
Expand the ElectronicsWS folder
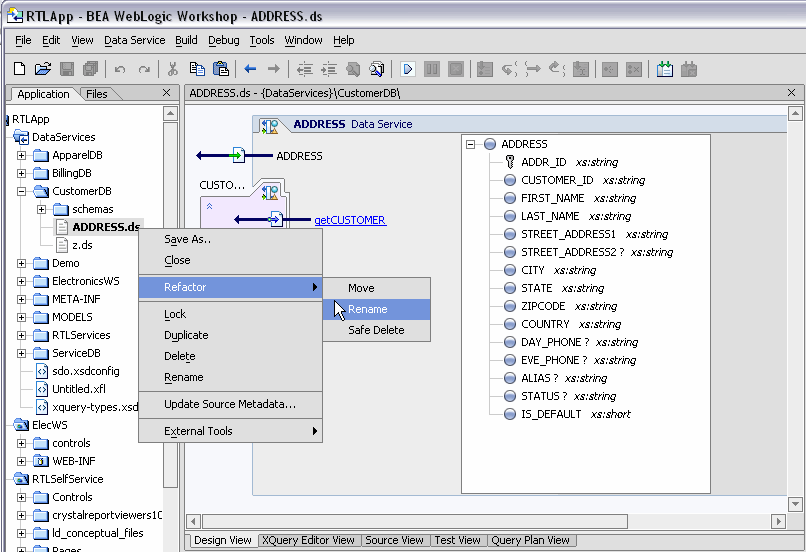point(21,281)
